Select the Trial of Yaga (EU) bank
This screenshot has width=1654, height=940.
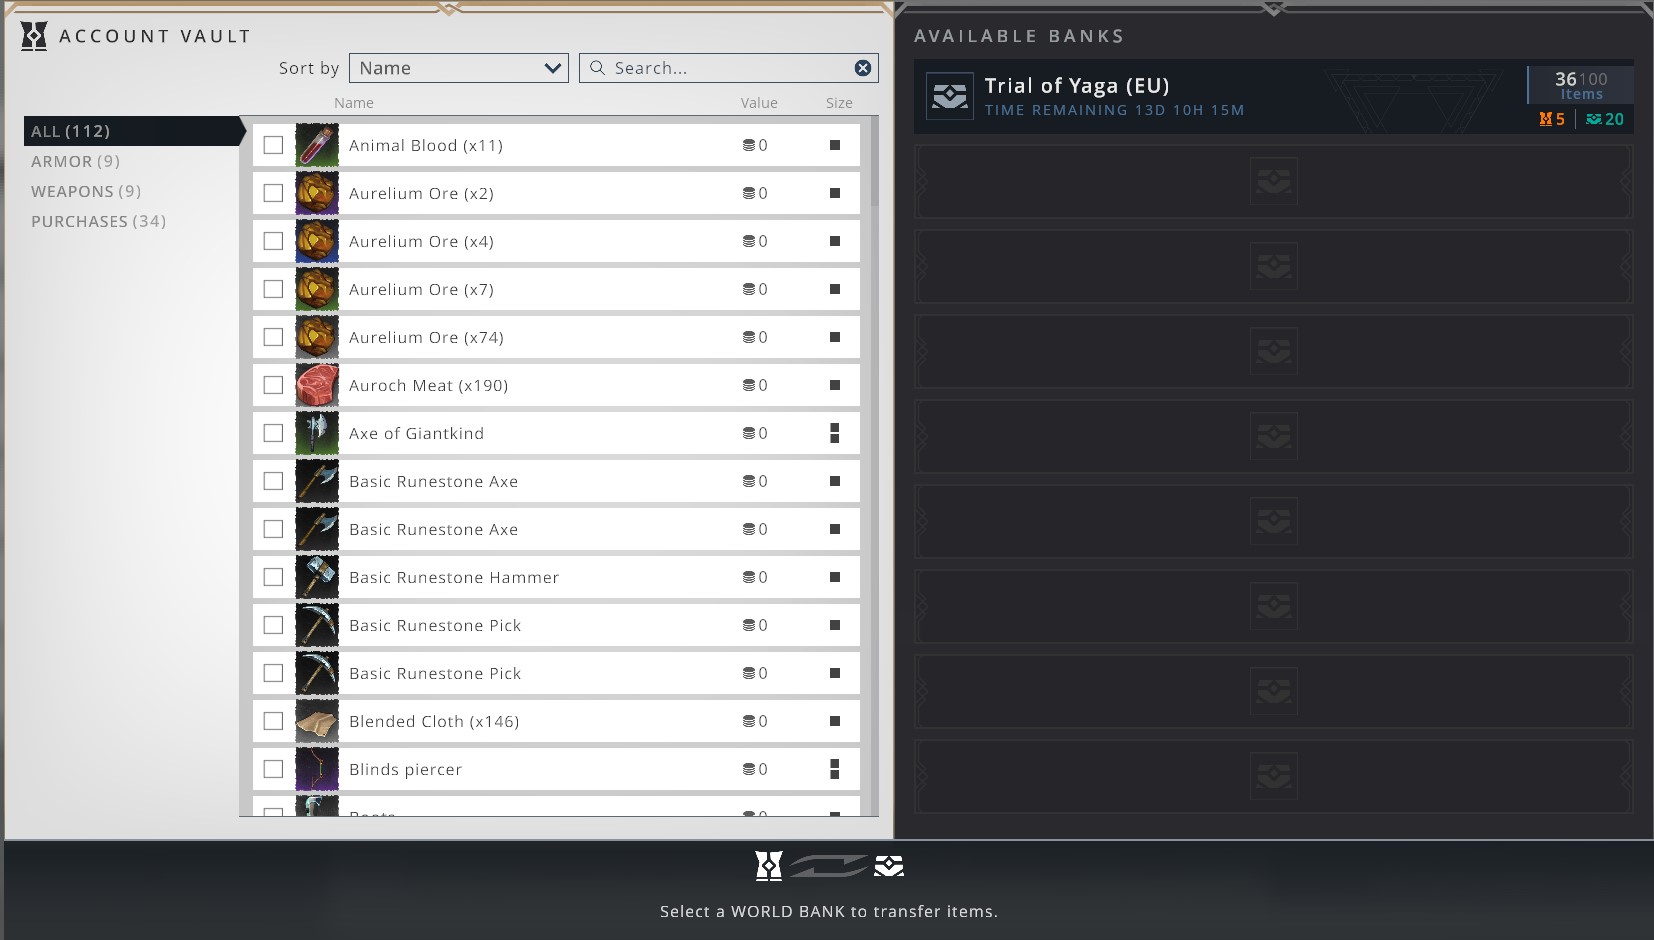point(1273,97)
